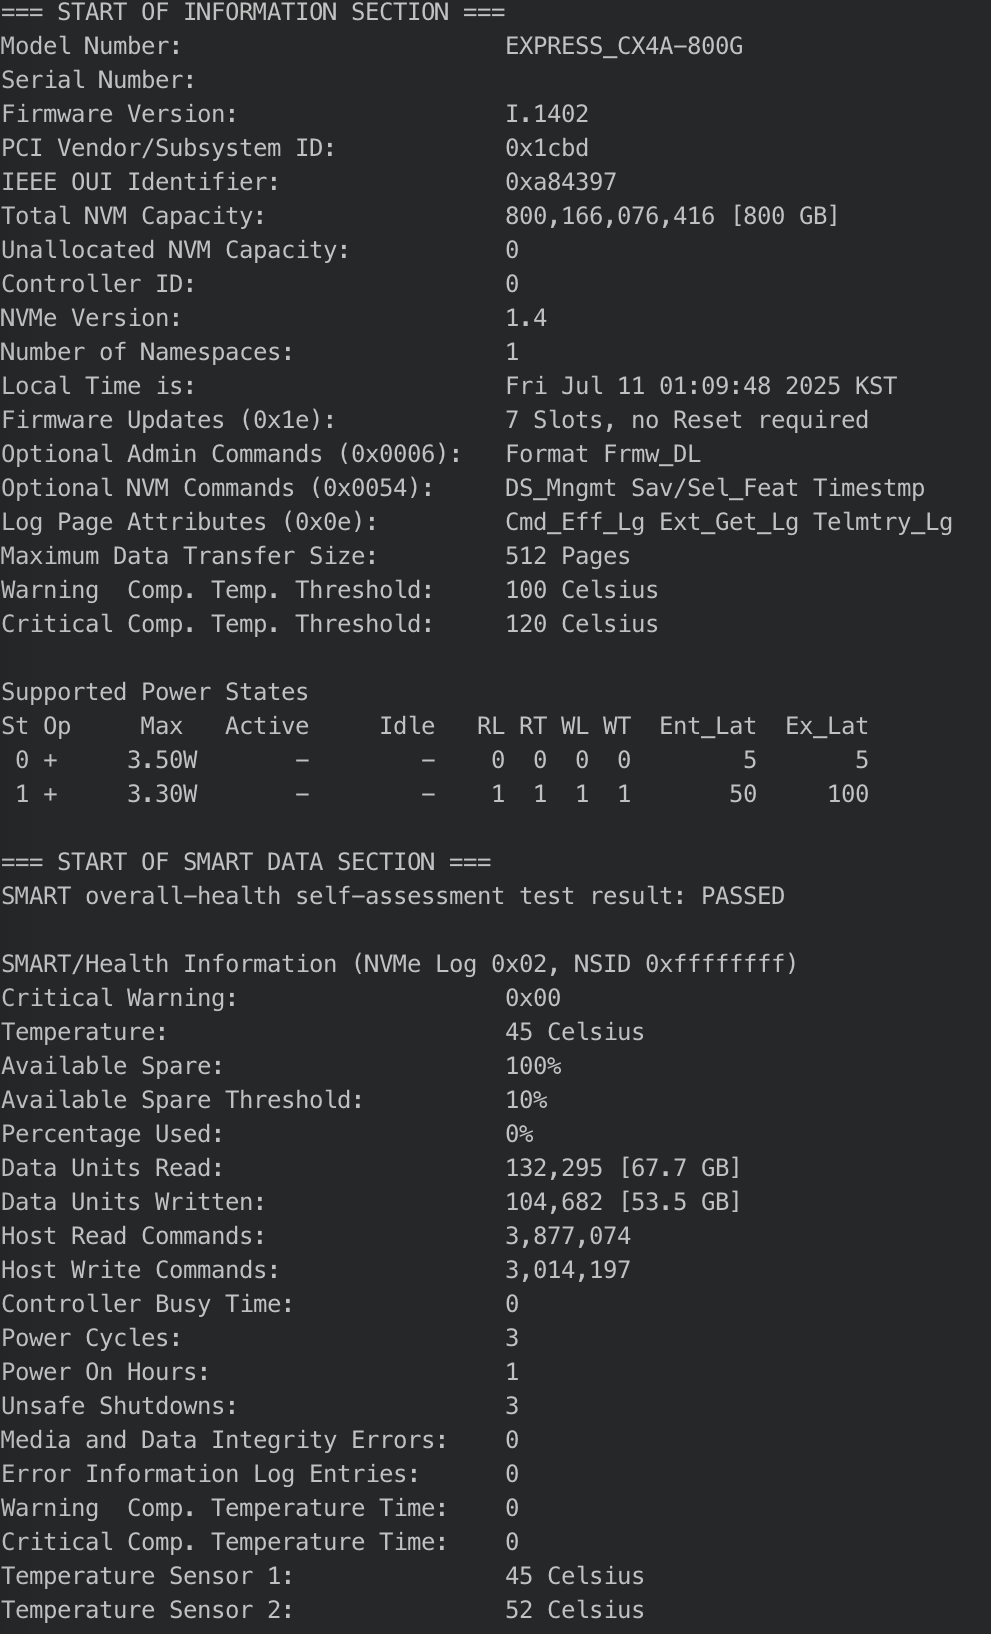This screenshot has width=991, height=1634.
Task: Click the 'Format Frmw_DL' admin commands text
Action: [603, 454]
